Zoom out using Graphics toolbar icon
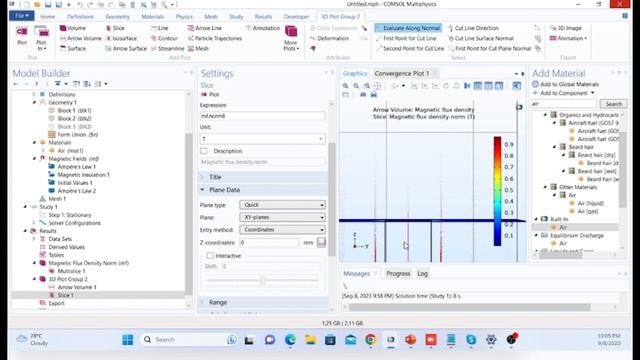This screenshot has width=640, height=360. point(356,86)
